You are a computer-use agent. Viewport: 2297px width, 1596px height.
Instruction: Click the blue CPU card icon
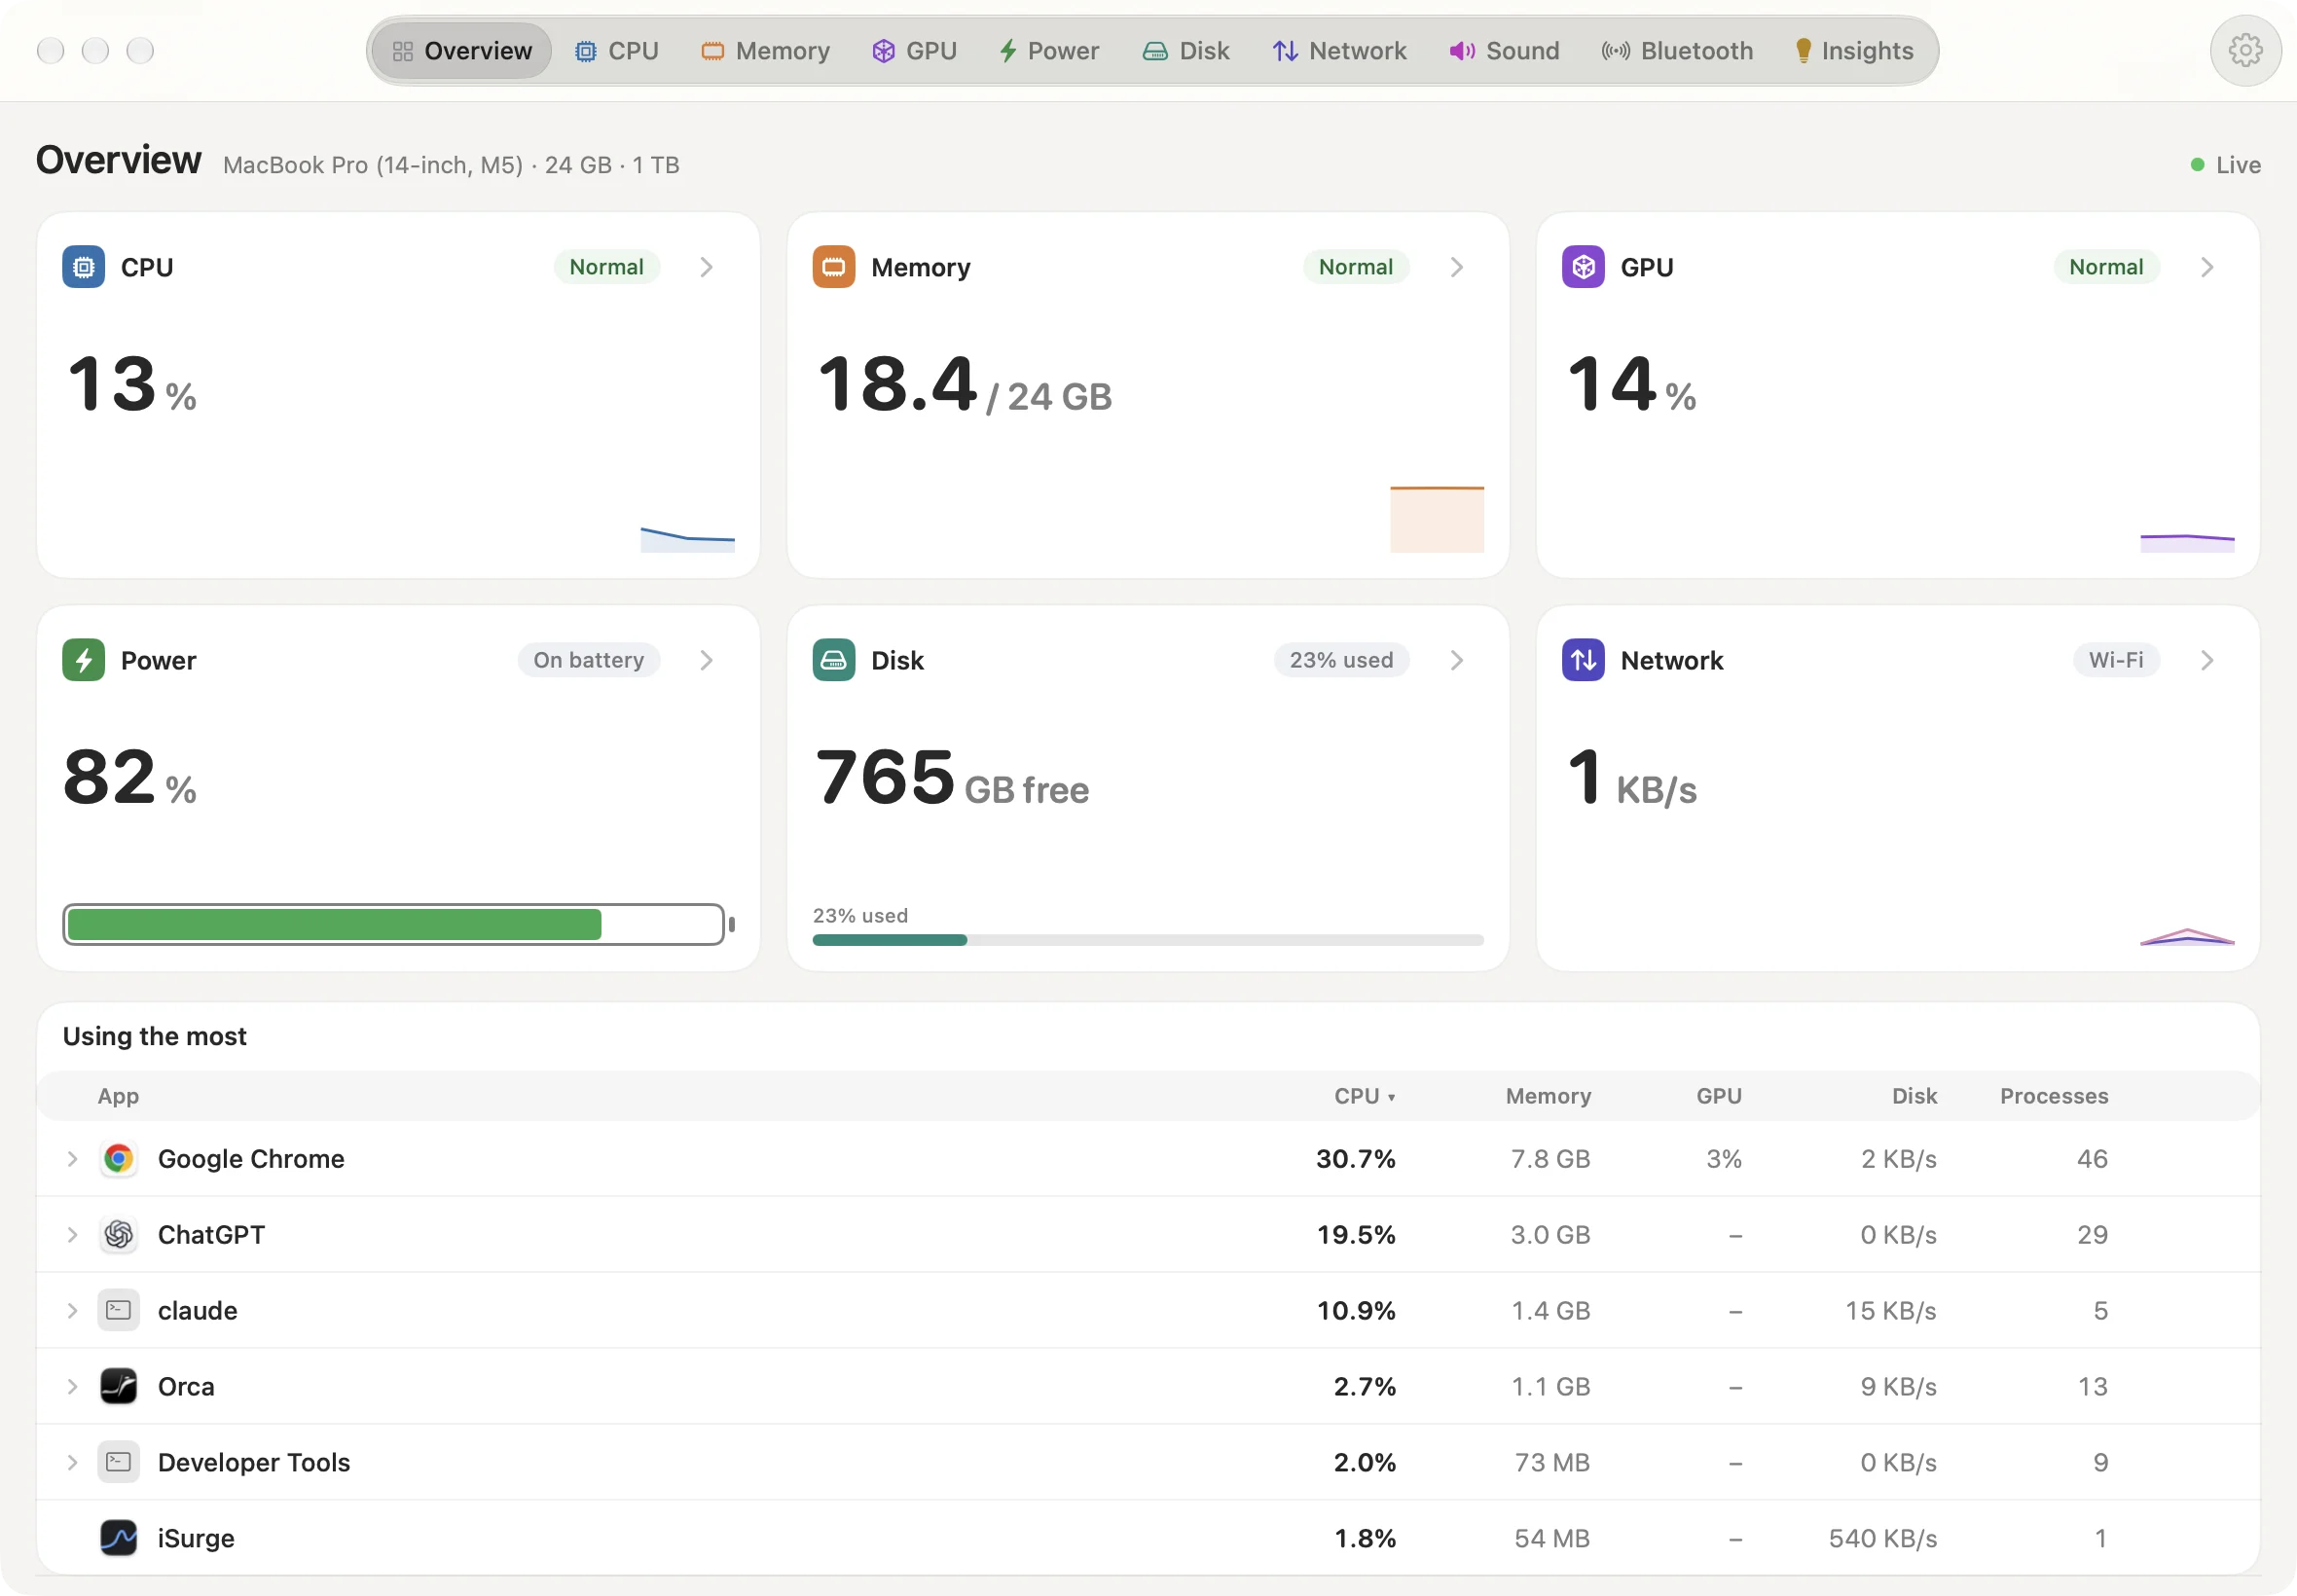83,267
